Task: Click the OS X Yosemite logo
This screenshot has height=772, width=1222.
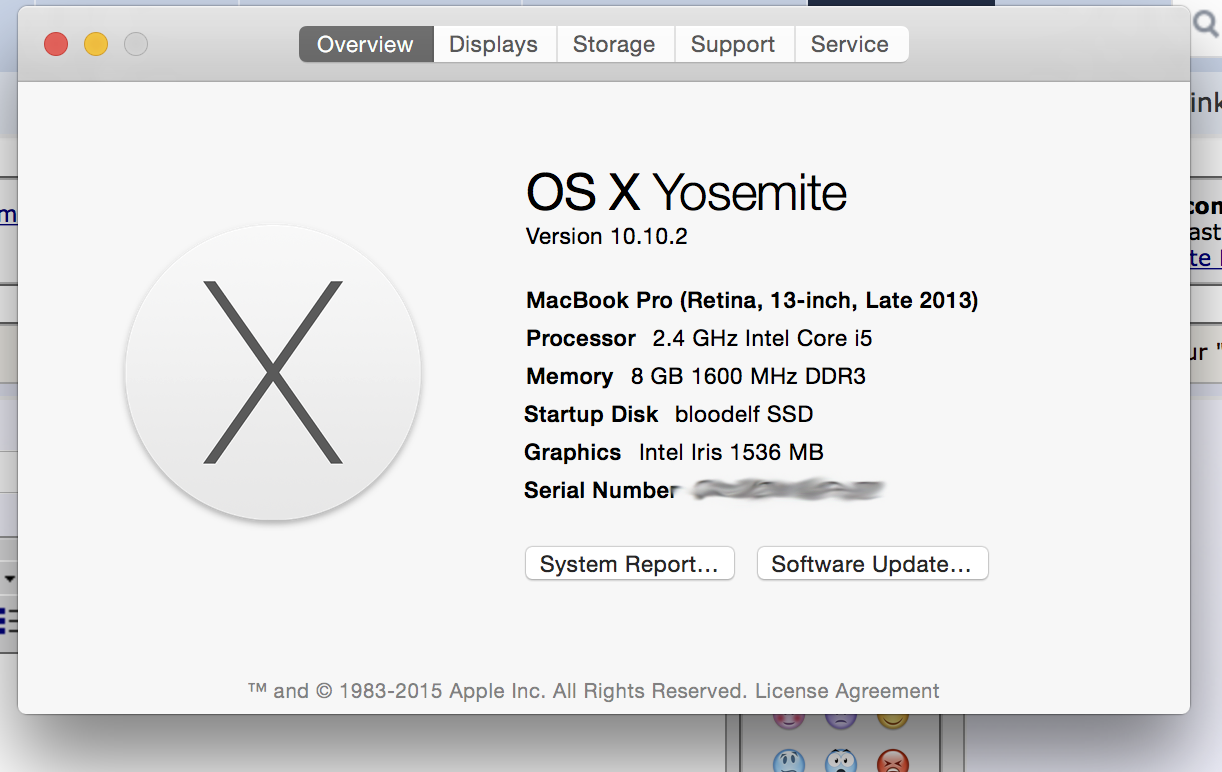Action: (273, 372)
